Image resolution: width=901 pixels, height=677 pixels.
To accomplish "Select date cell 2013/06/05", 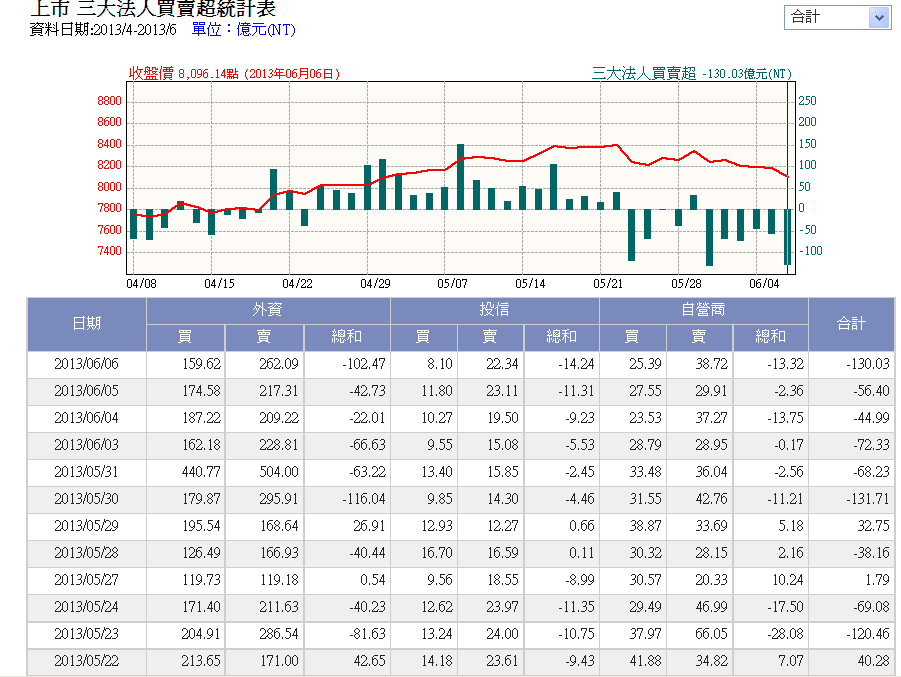I will (86, 391).
